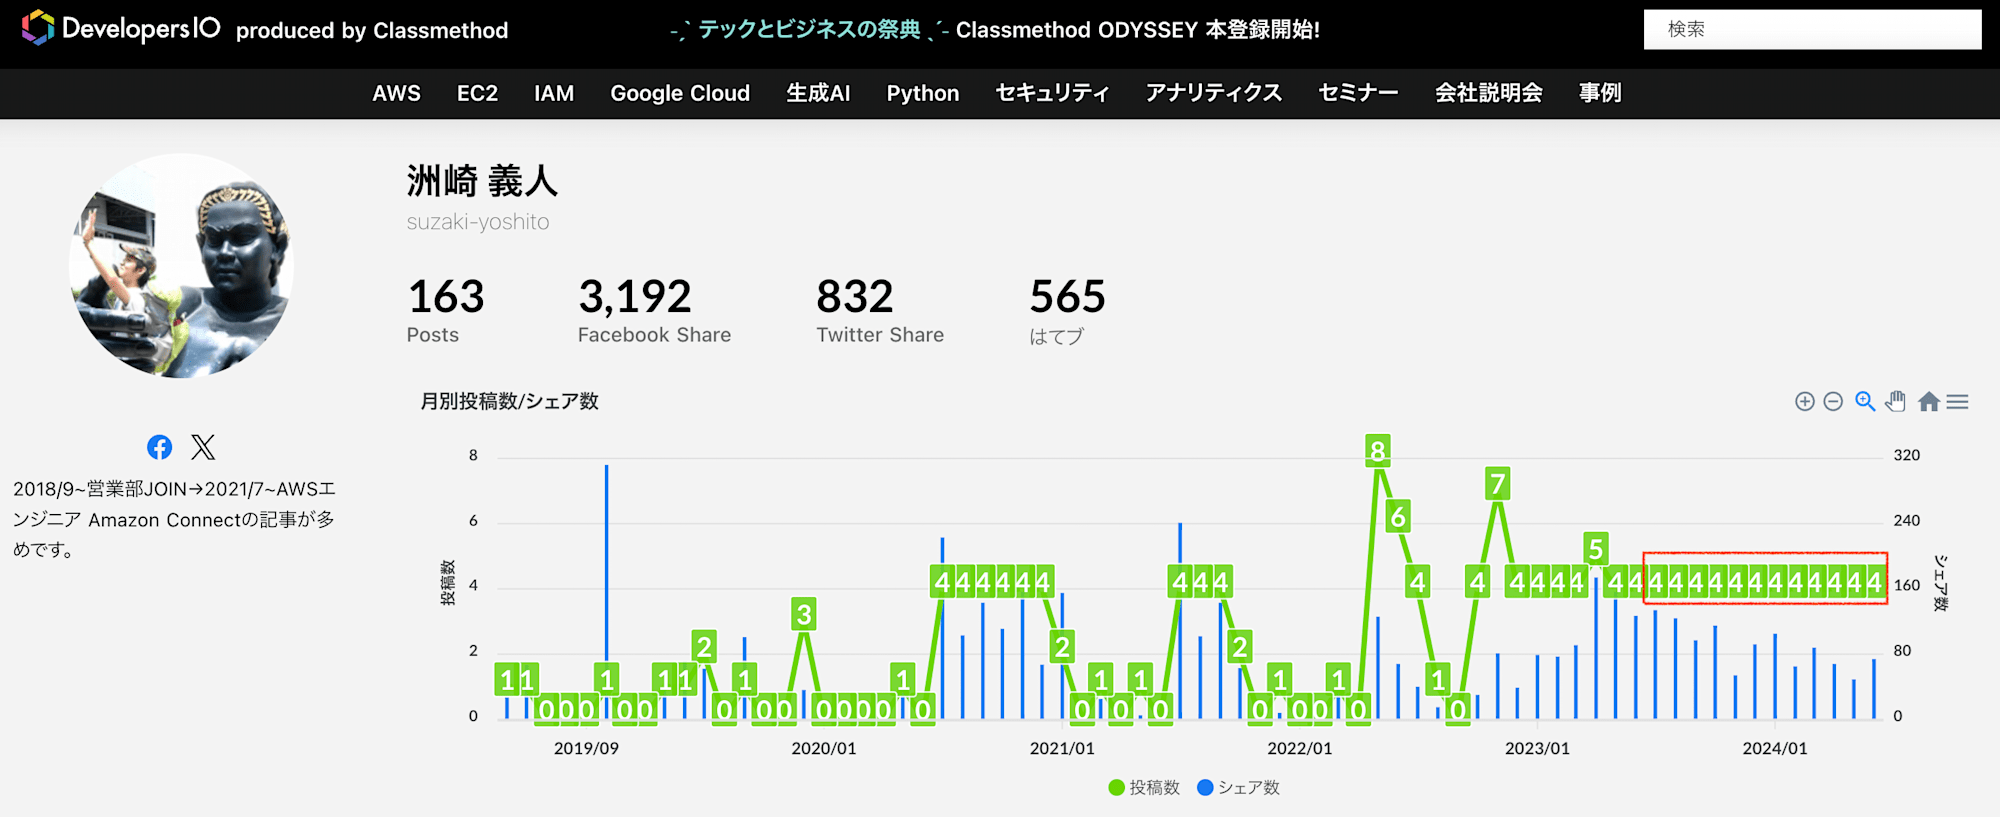Click the 2022/01 x-axis label
The height and width of the screenshot is (817, 2000).
coord(1300,748)
